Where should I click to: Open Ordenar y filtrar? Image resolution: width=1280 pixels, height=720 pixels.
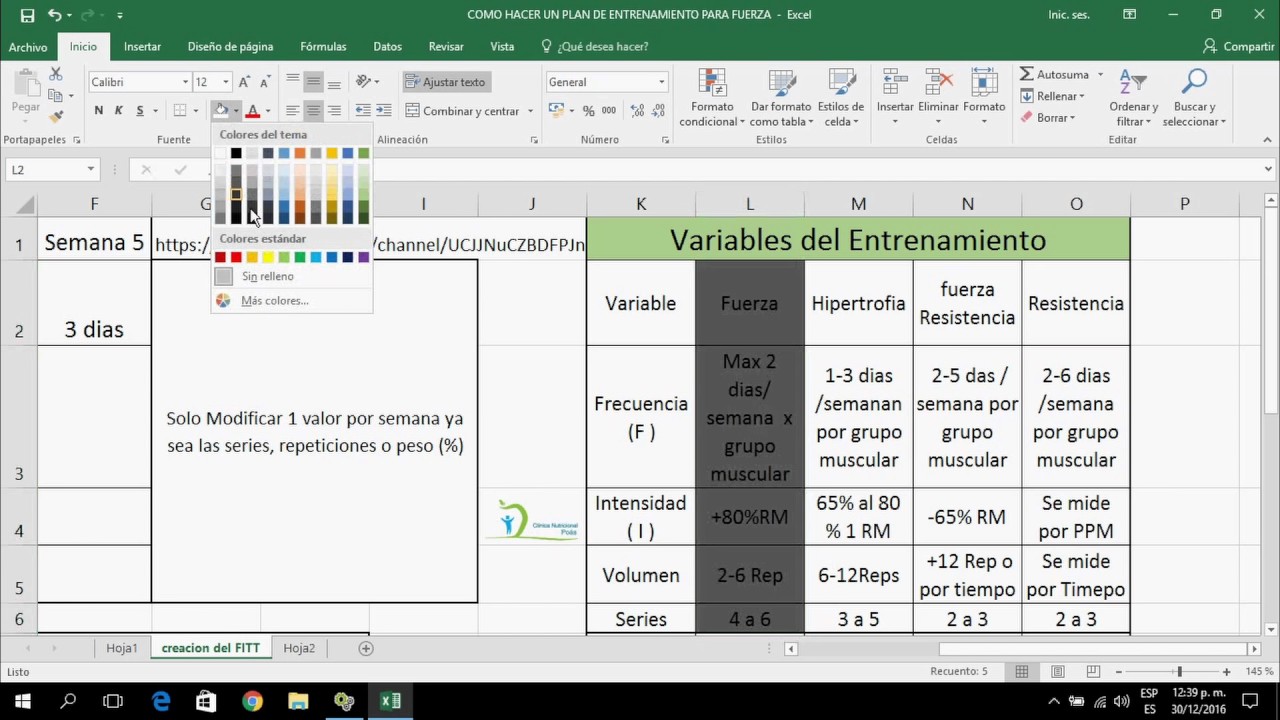1133,98
